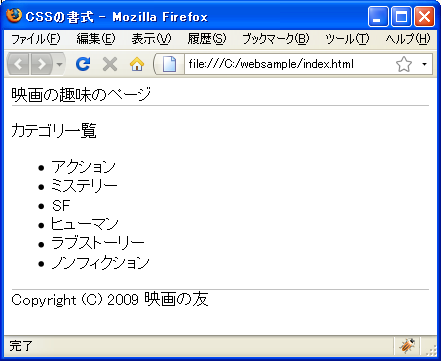Viewport: 441px width, 361px height.
Task: Maximize the Firefox window
Action: pos(401,16)
